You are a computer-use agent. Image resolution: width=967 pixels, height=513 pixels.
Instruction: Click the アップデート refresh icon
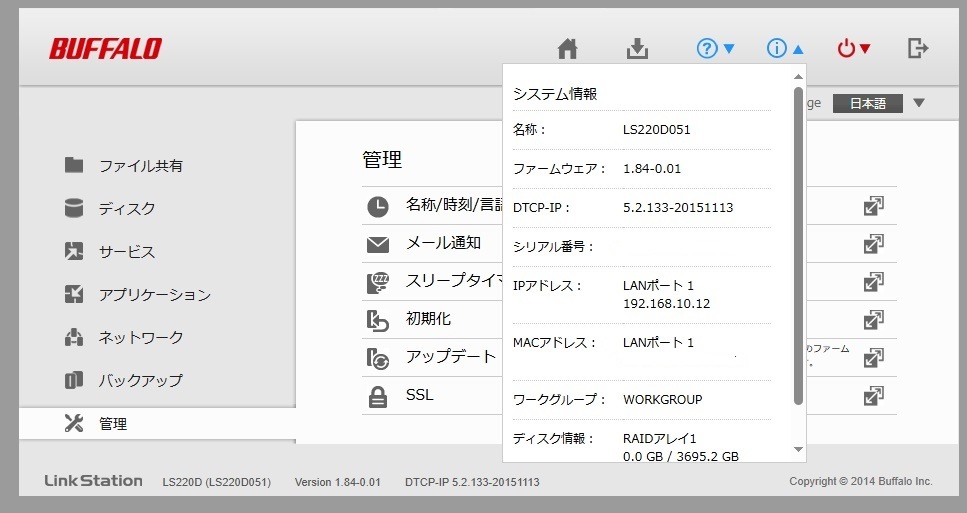(378, 359)
